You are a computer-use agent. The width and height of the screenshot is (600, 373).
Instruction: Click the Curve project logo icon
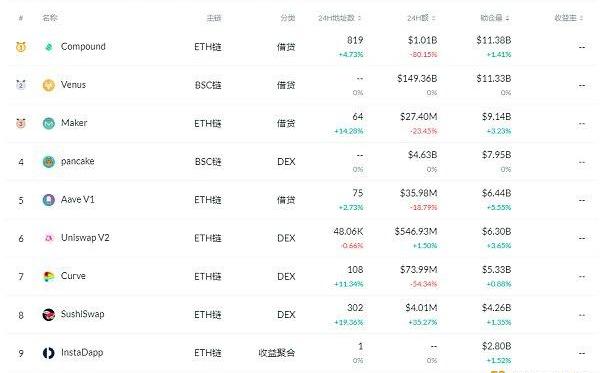coord(49,276)
